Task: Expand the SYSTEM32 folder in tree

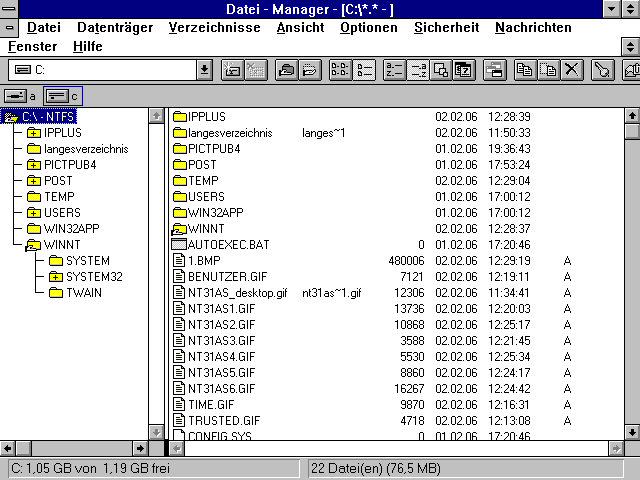Action: (56, 277)
